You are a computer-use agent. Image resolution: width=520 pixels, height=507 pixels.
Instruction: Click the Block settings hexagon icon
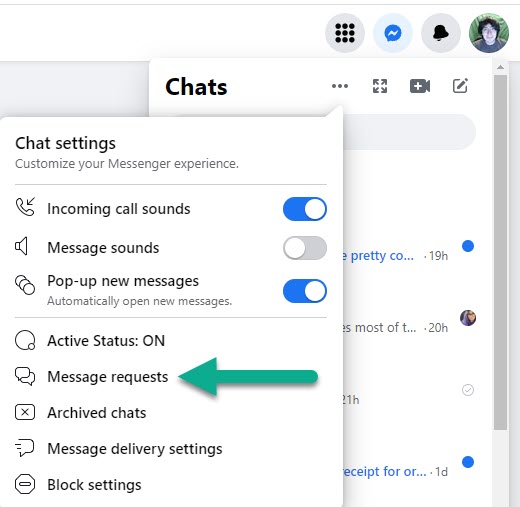(x=25, y=484)
